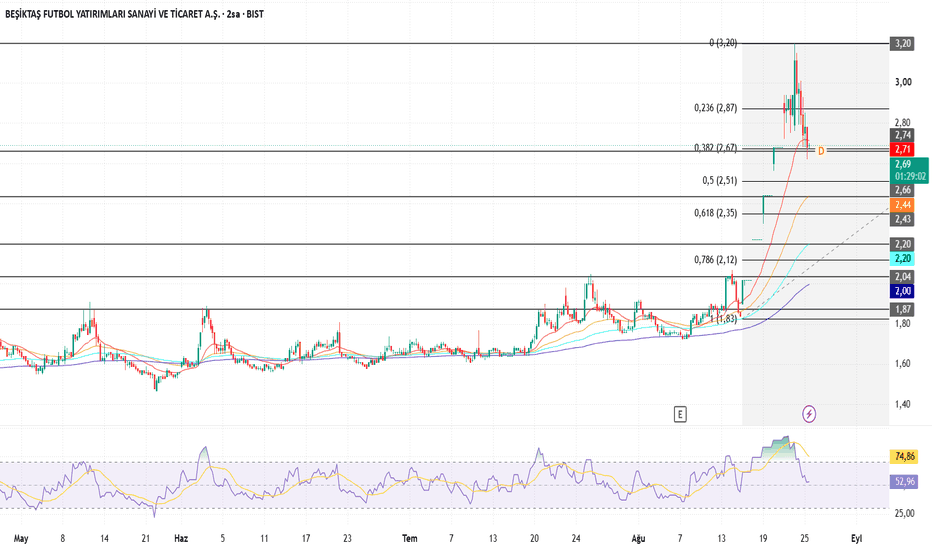The image size is (932, 550).
Task: Click the orange 2,44 moving average label
Action: (902, 205)
